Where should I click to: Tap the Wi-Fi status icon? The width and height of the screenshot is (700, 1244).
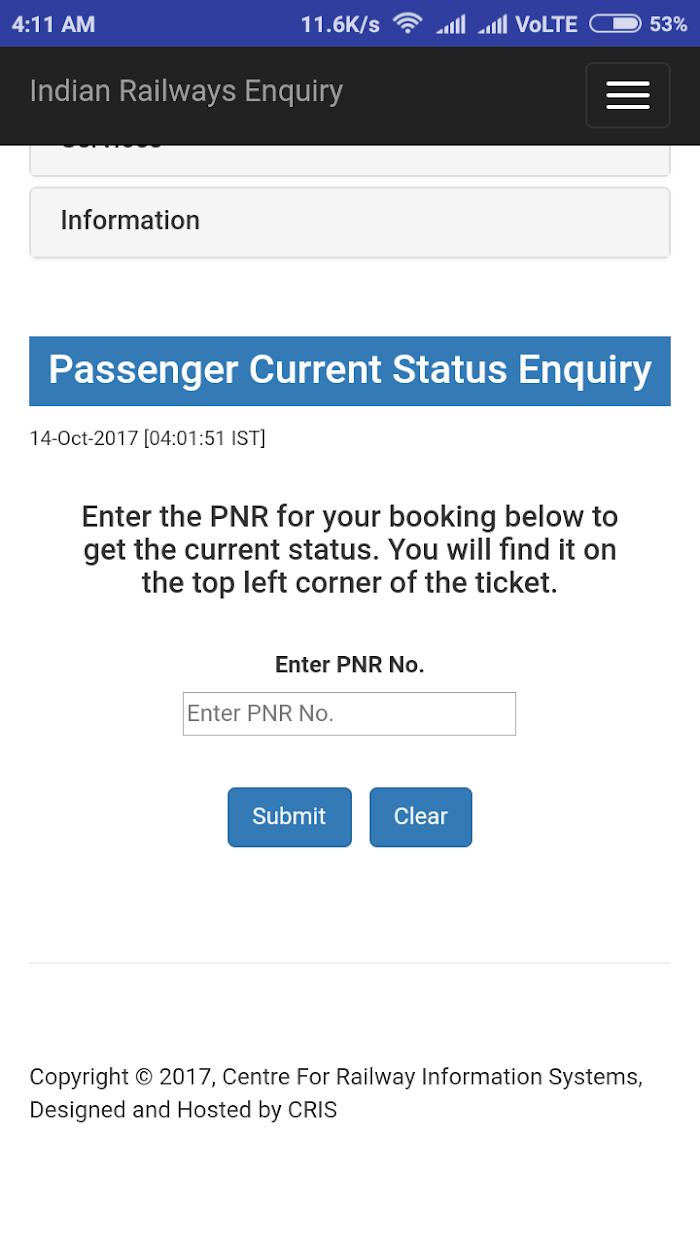[407, 23]
